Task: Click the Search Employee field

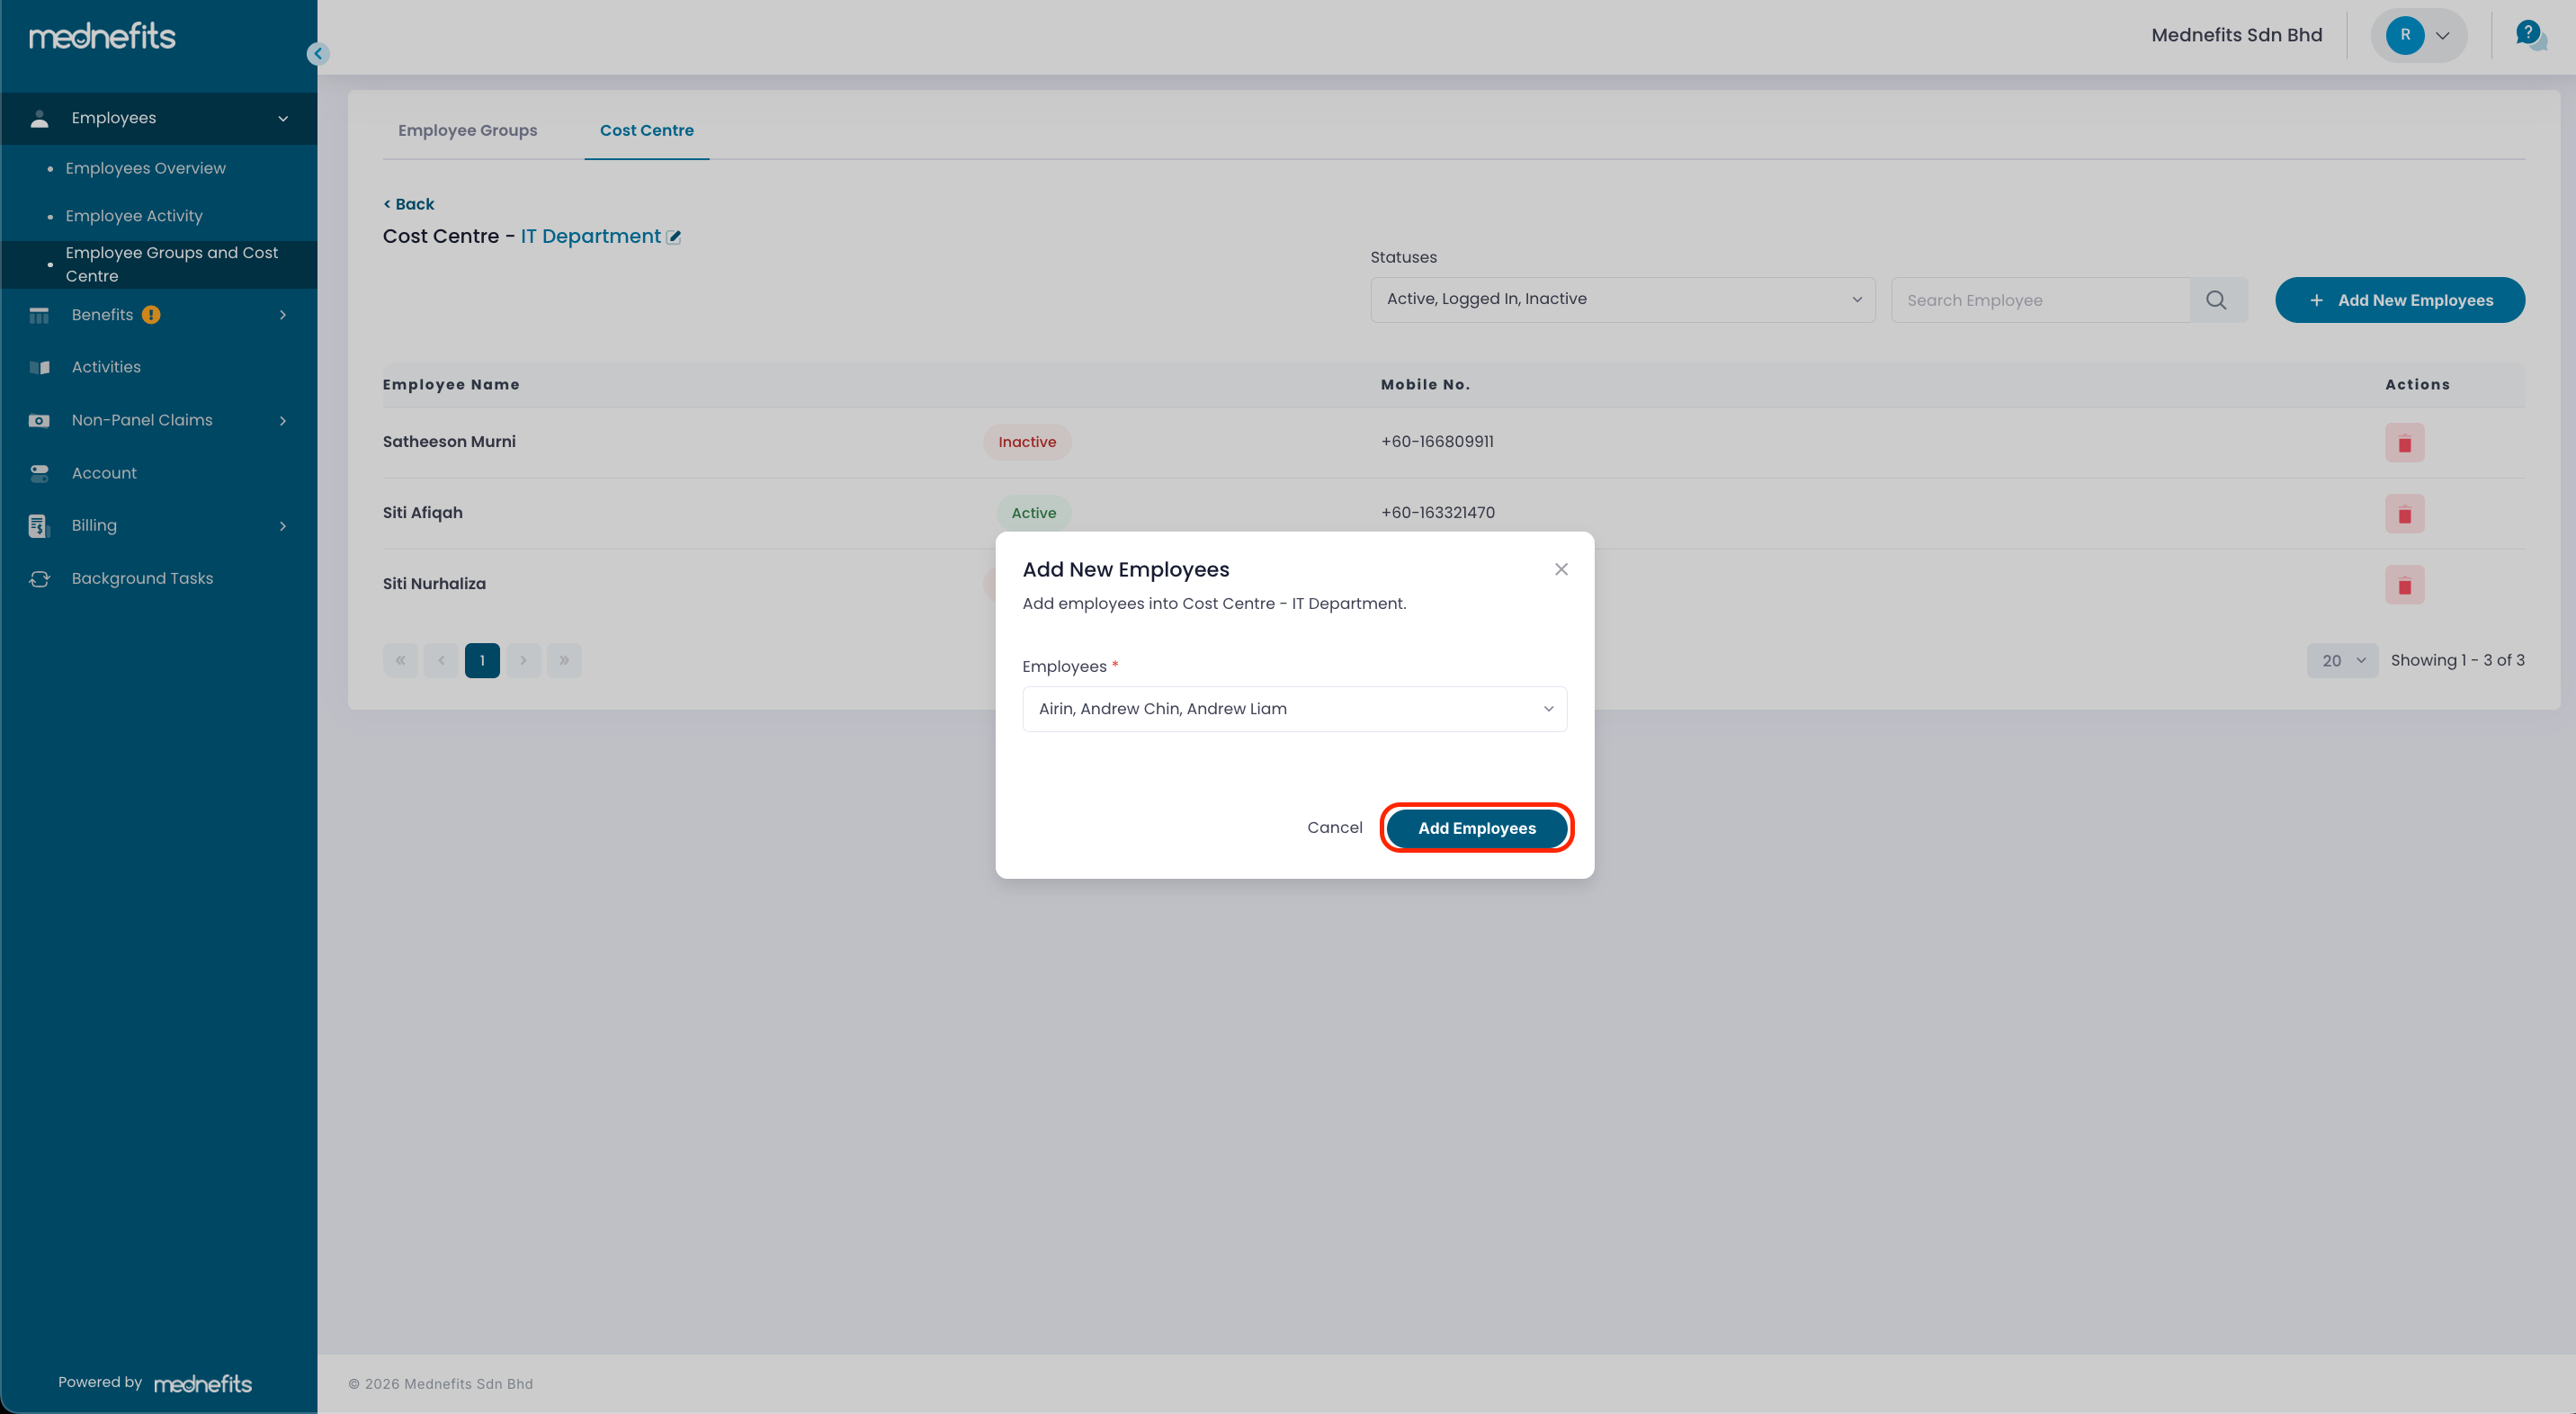Action: point(2040,300)
